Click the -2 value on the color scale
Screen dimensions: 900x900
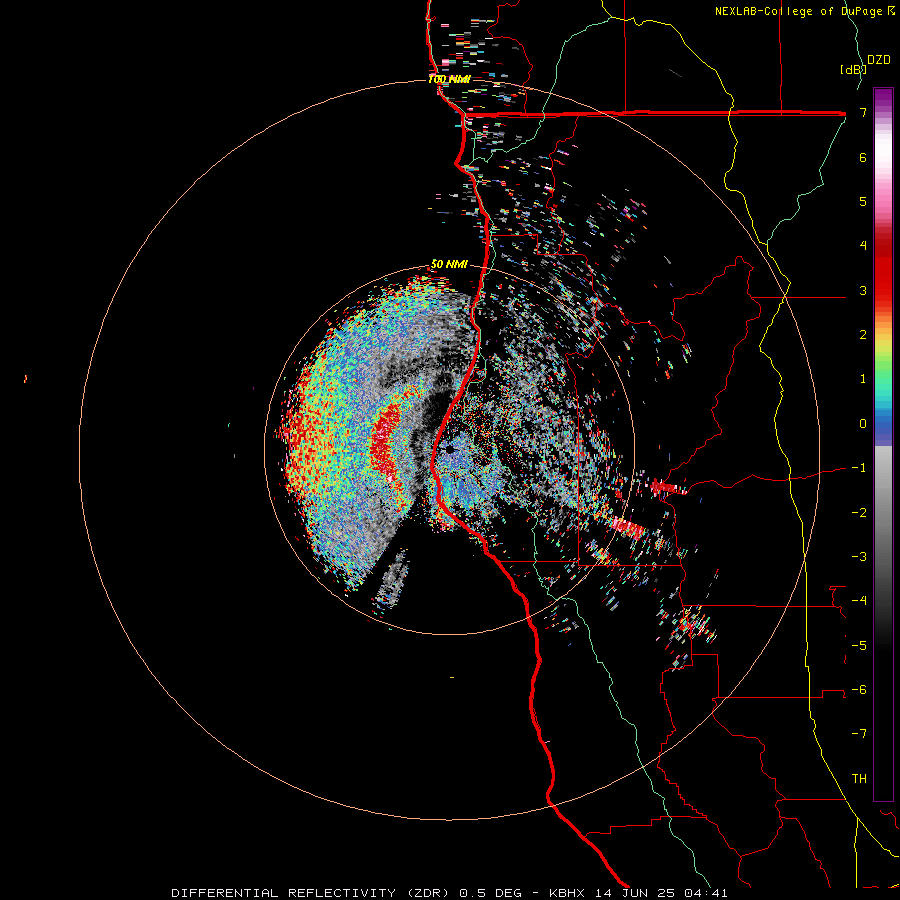859,513
